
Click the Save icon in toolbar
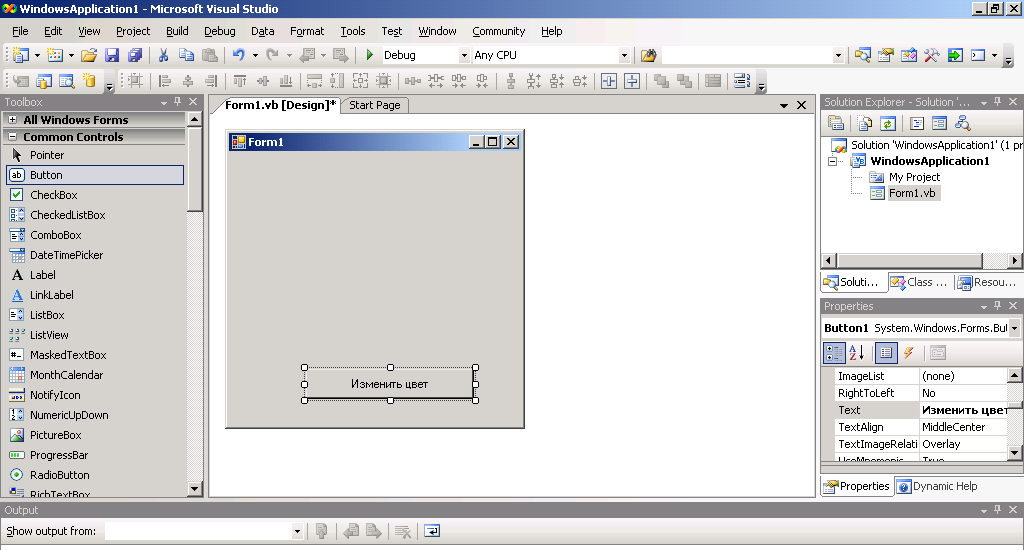point(112,56)
